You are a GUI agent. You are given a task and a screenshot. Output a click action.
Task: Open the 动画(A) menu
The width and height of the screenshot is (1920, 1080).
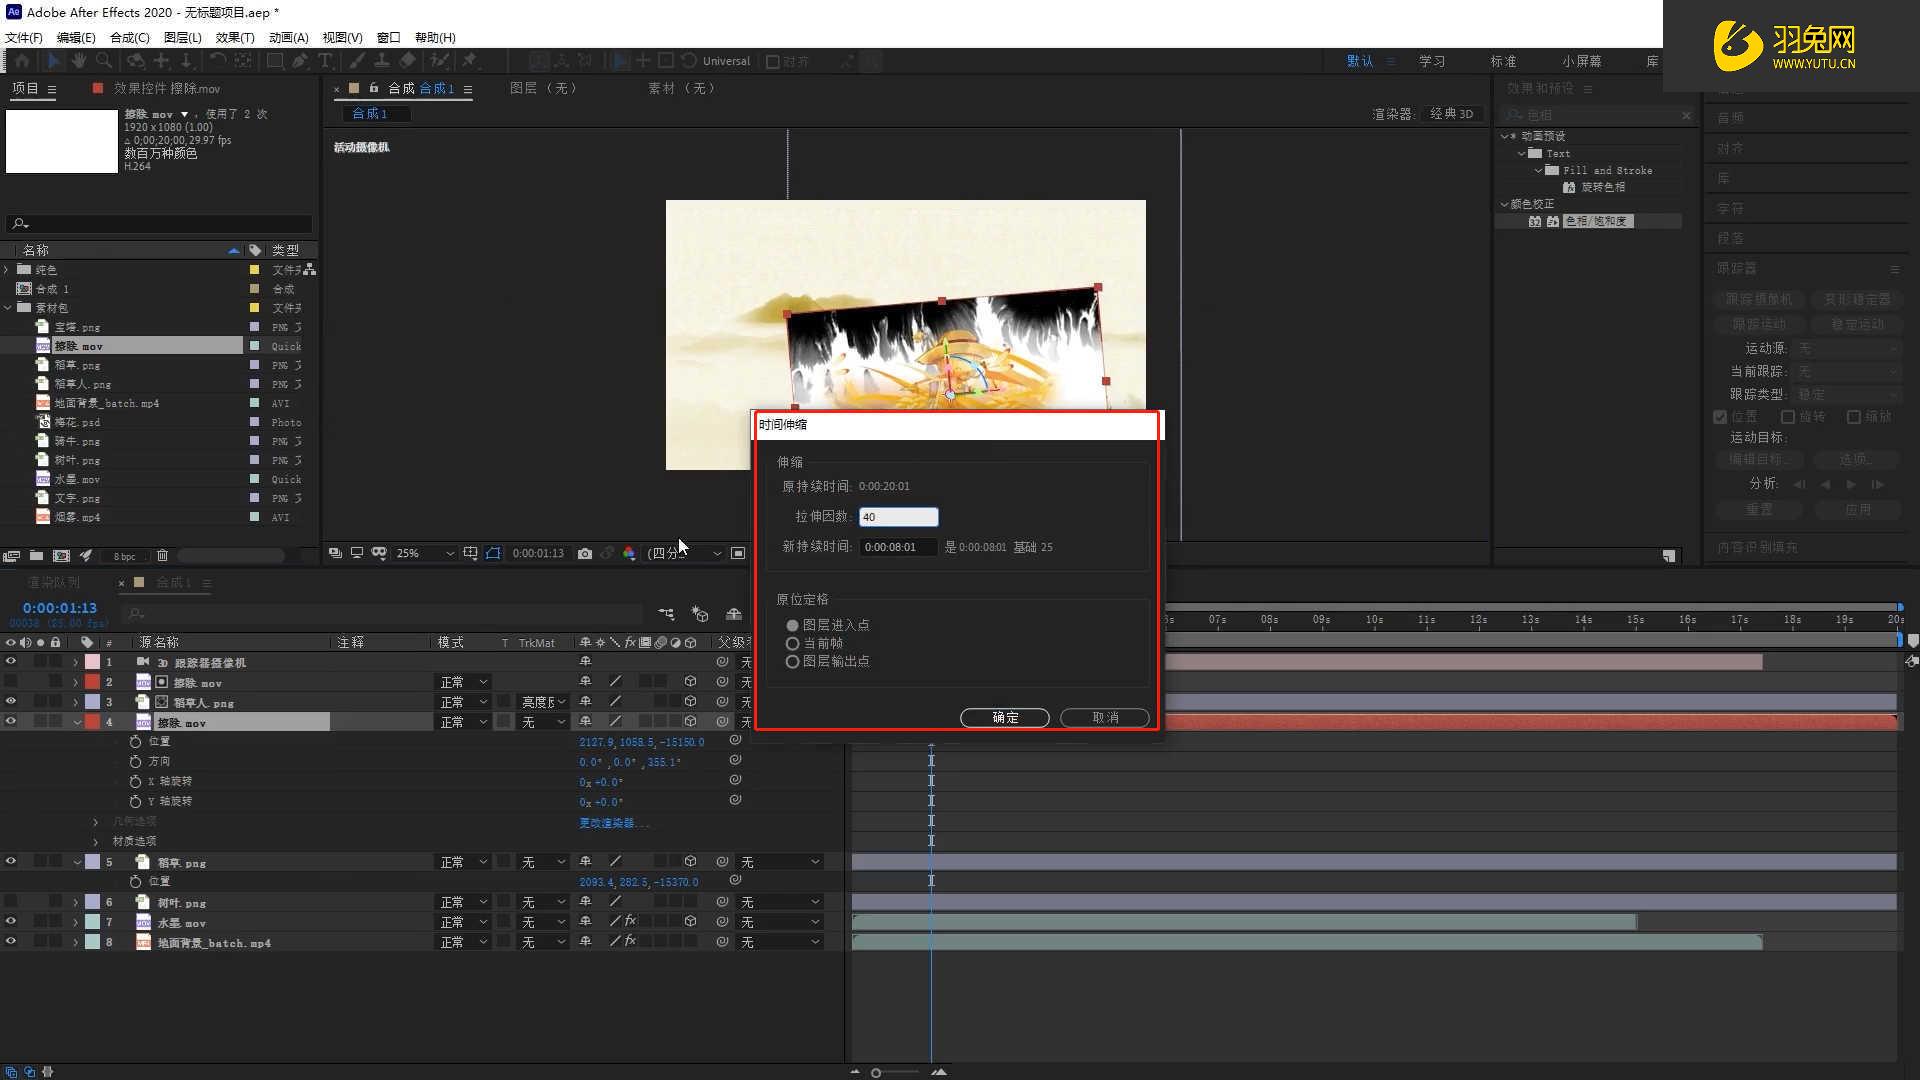288,37
